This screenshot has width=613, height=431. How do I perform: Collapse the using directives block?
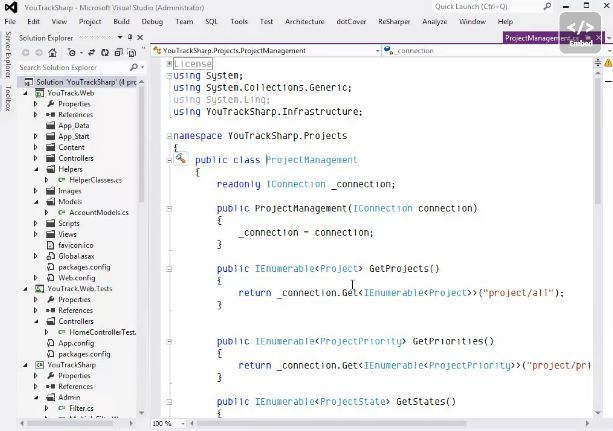[169, 75]
